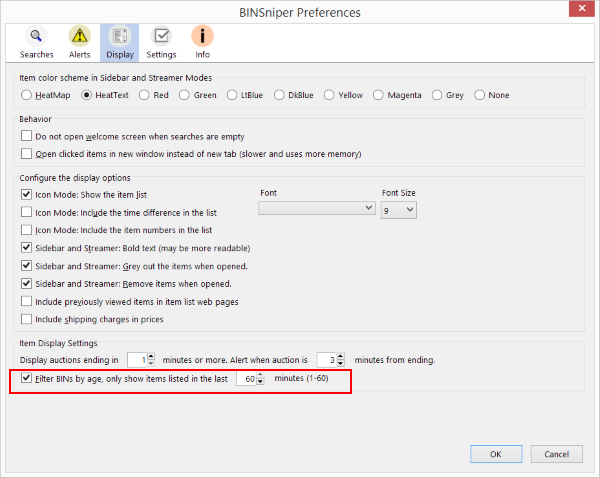This screenshot has height=478, width=600.
Task: Open the Searches preferences section
Action: 36,42
